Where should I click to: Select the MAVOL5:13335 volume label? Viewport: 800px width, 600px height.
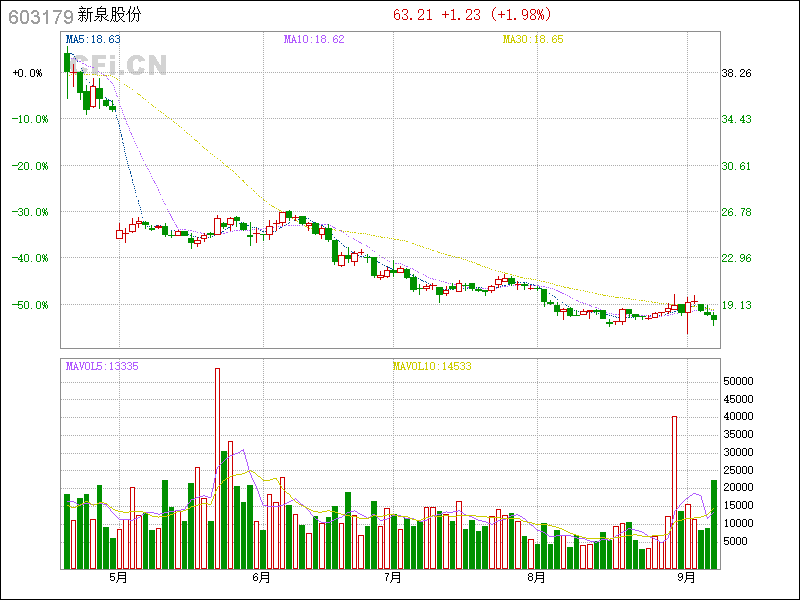pyautogui.click(x=102, y=367)
